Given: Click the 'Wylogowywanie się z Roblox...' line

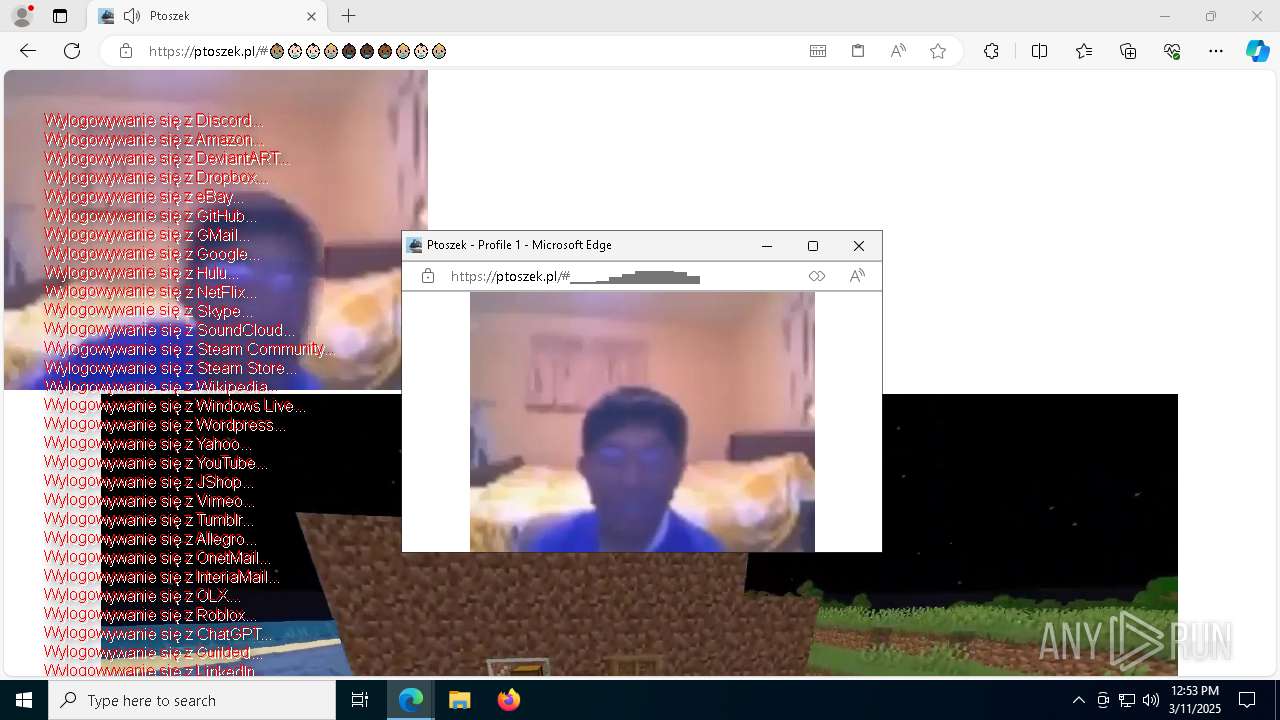Looking at the screenshot, I should click(x=151, y=615).
